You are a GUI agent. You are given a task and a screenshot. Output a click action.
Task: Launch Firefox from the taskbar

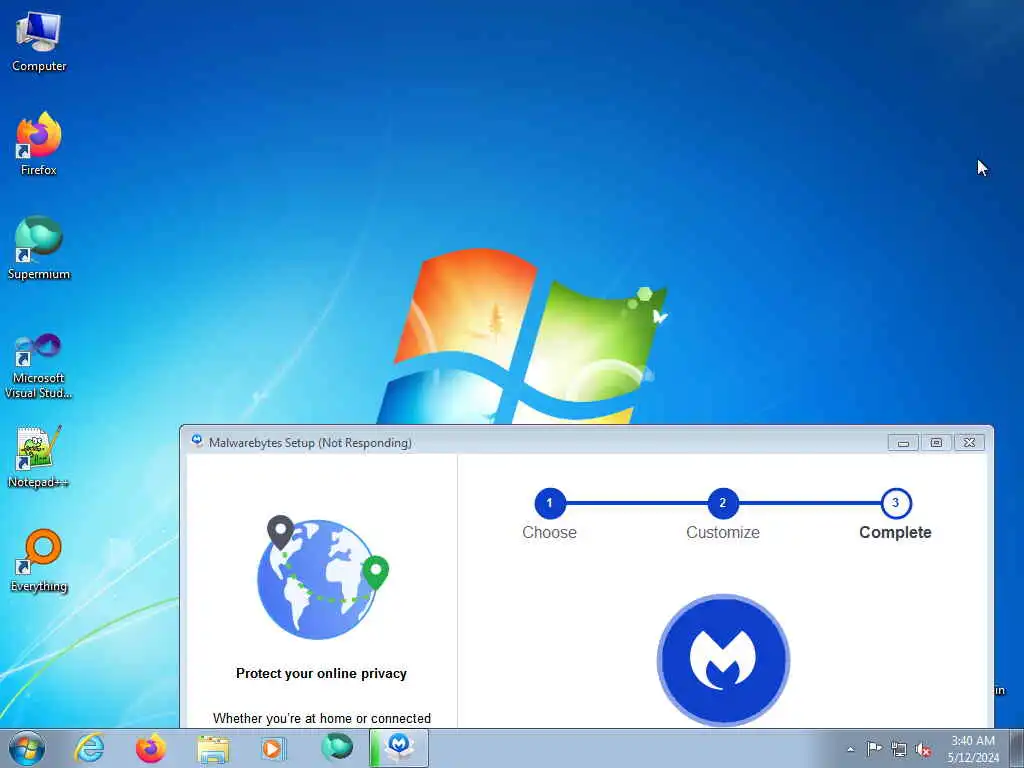coord(150,748)
